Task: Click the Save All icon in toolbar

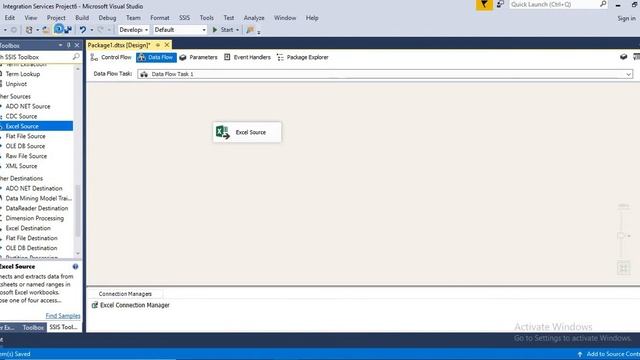Action: point(68,29)
